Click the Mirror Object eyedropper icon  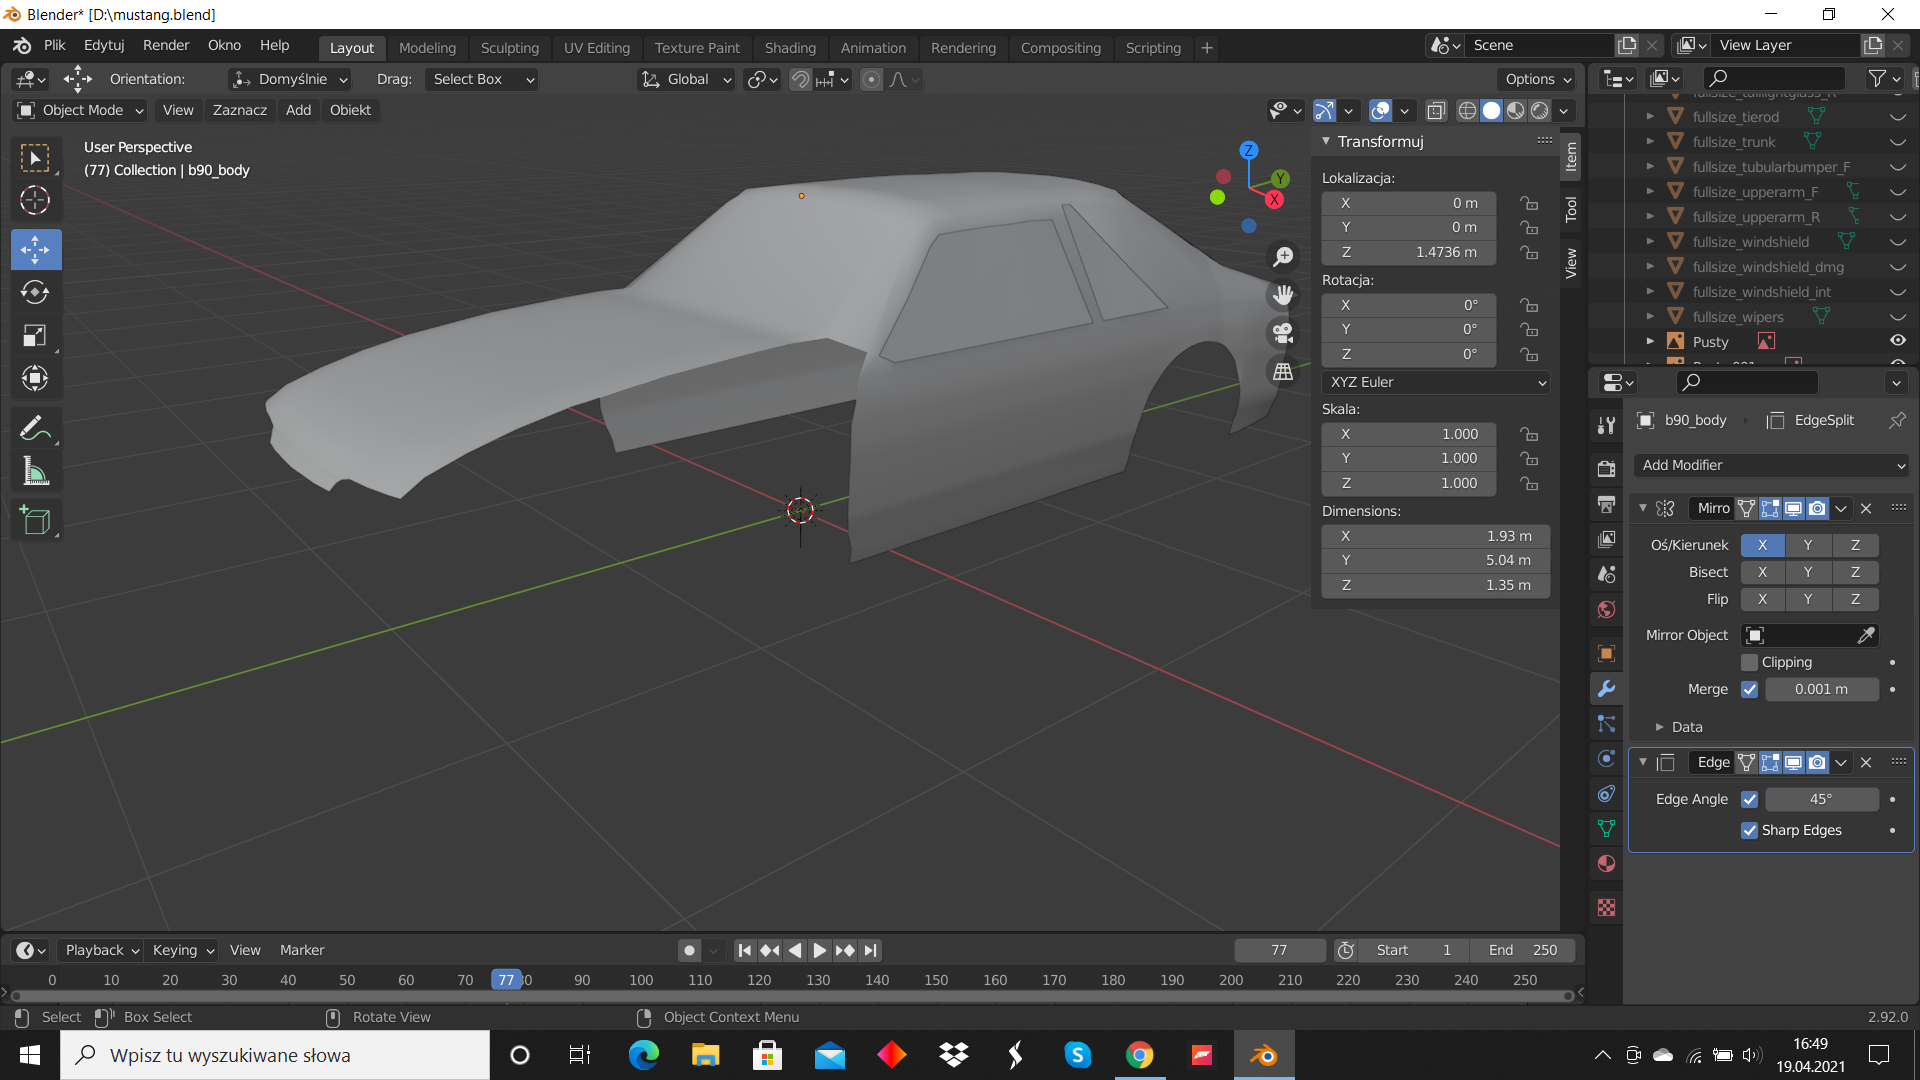(1866, 635)
